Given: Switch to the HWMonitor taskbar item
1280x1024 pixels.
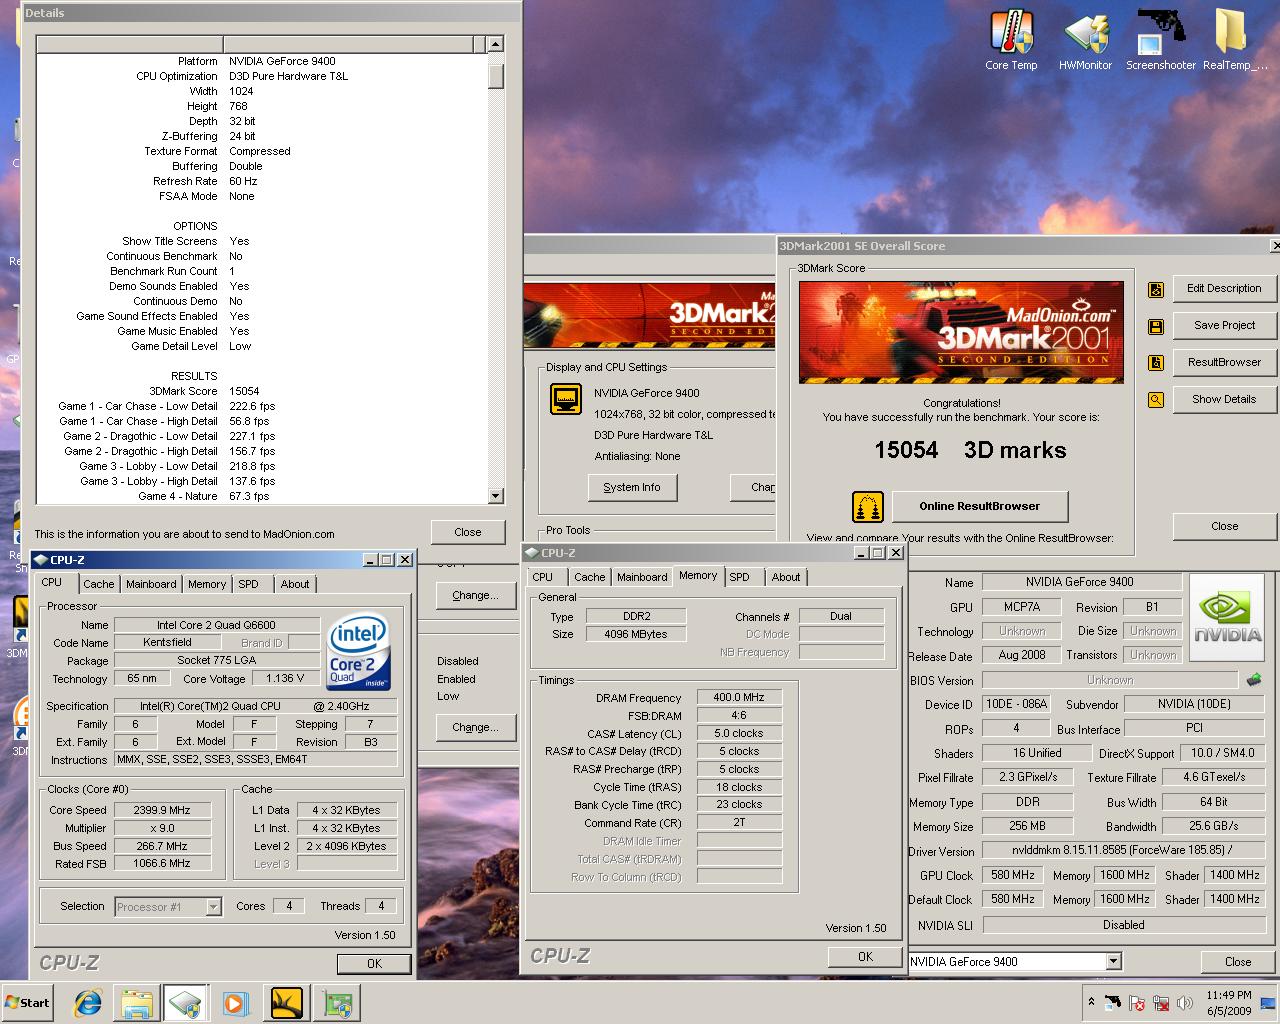Looking at the screenshot, I should point(186,1003).
